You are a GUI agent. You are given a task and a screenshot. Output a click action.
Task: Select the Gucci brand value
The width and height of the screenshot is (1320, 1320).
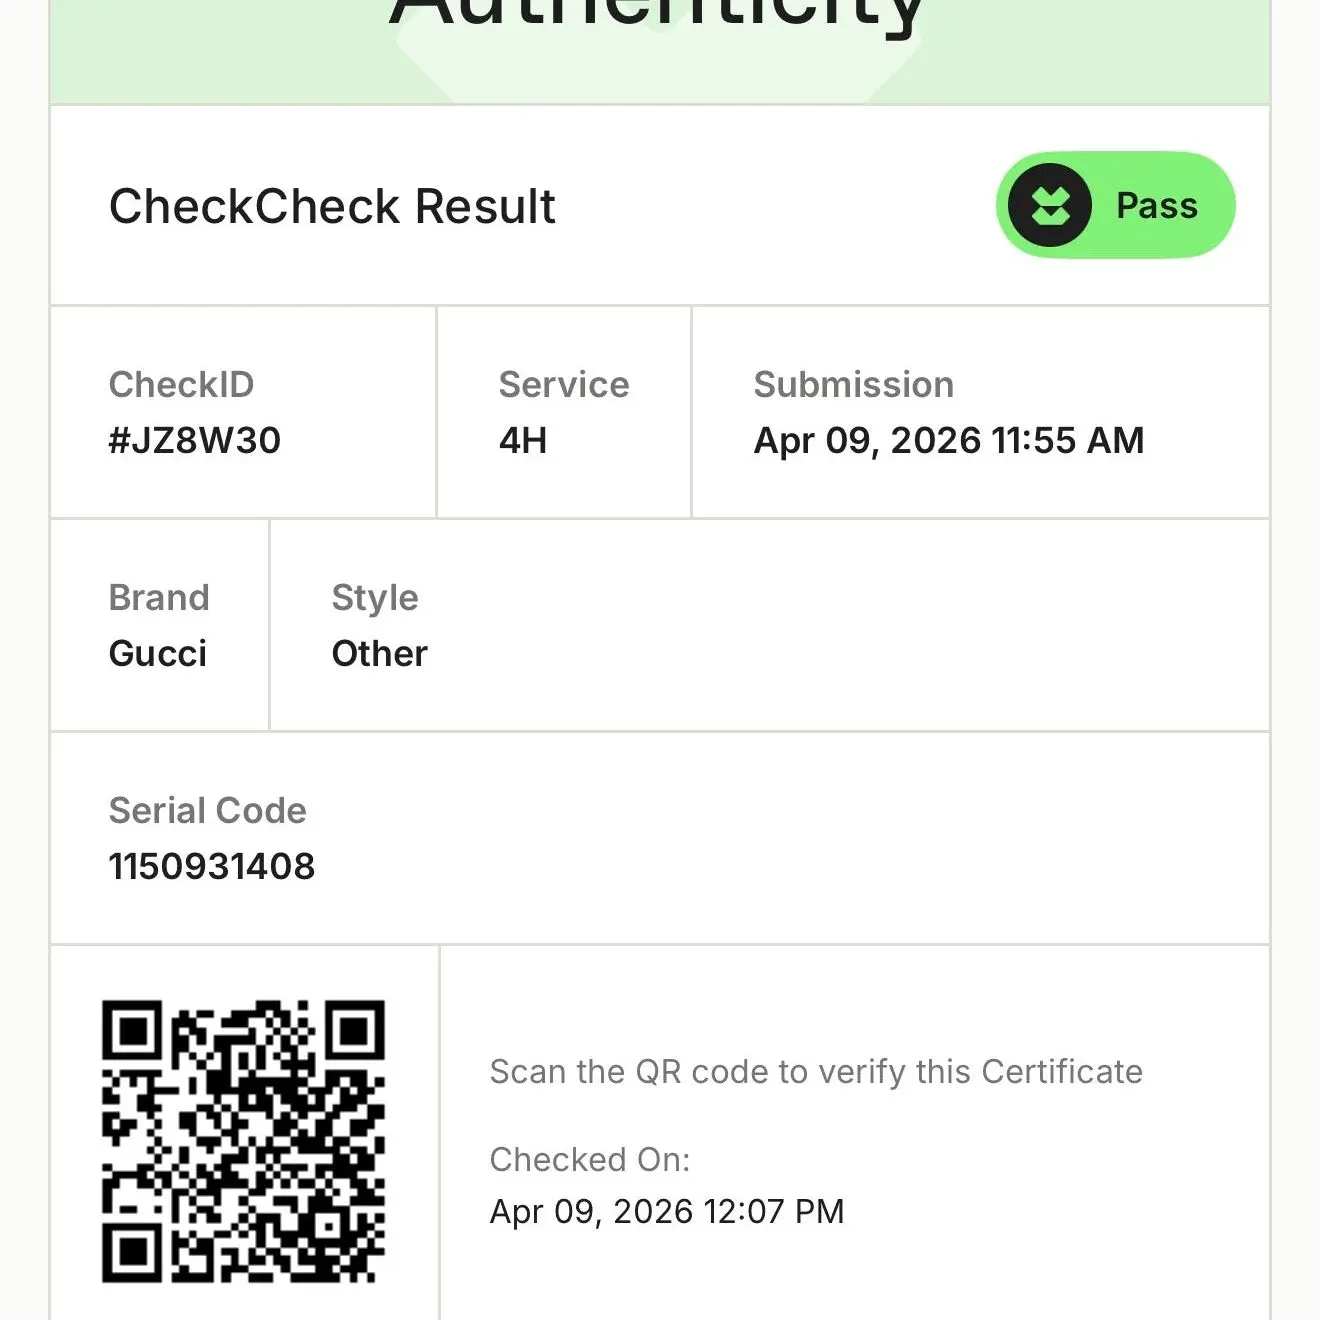(157, 654)
